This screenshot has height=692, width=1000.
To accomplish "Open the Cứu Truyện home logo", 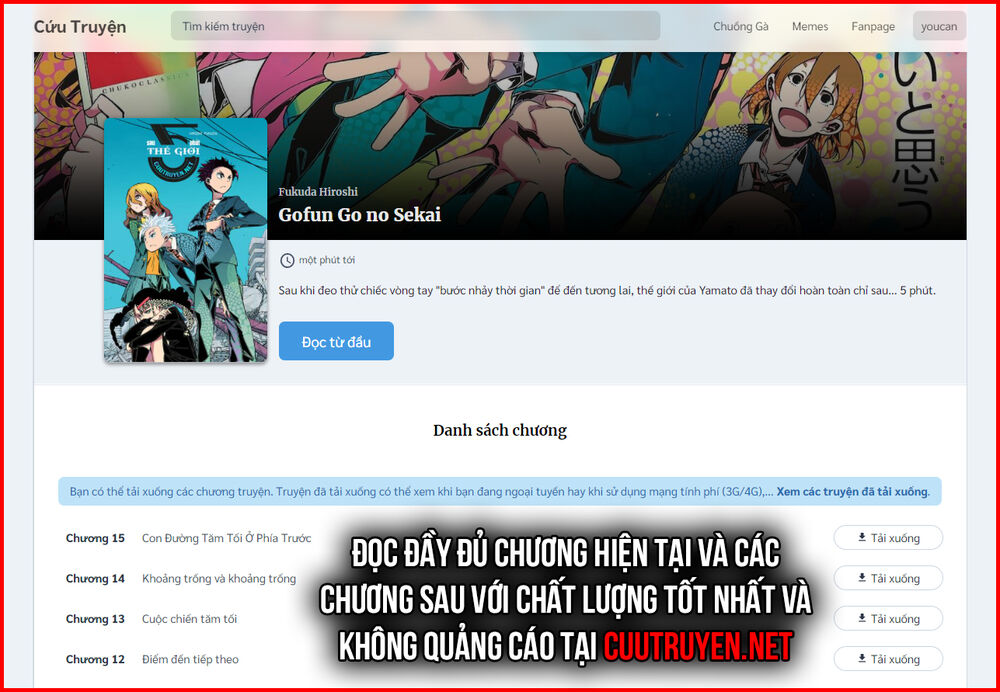I will [x=80, y=27].
